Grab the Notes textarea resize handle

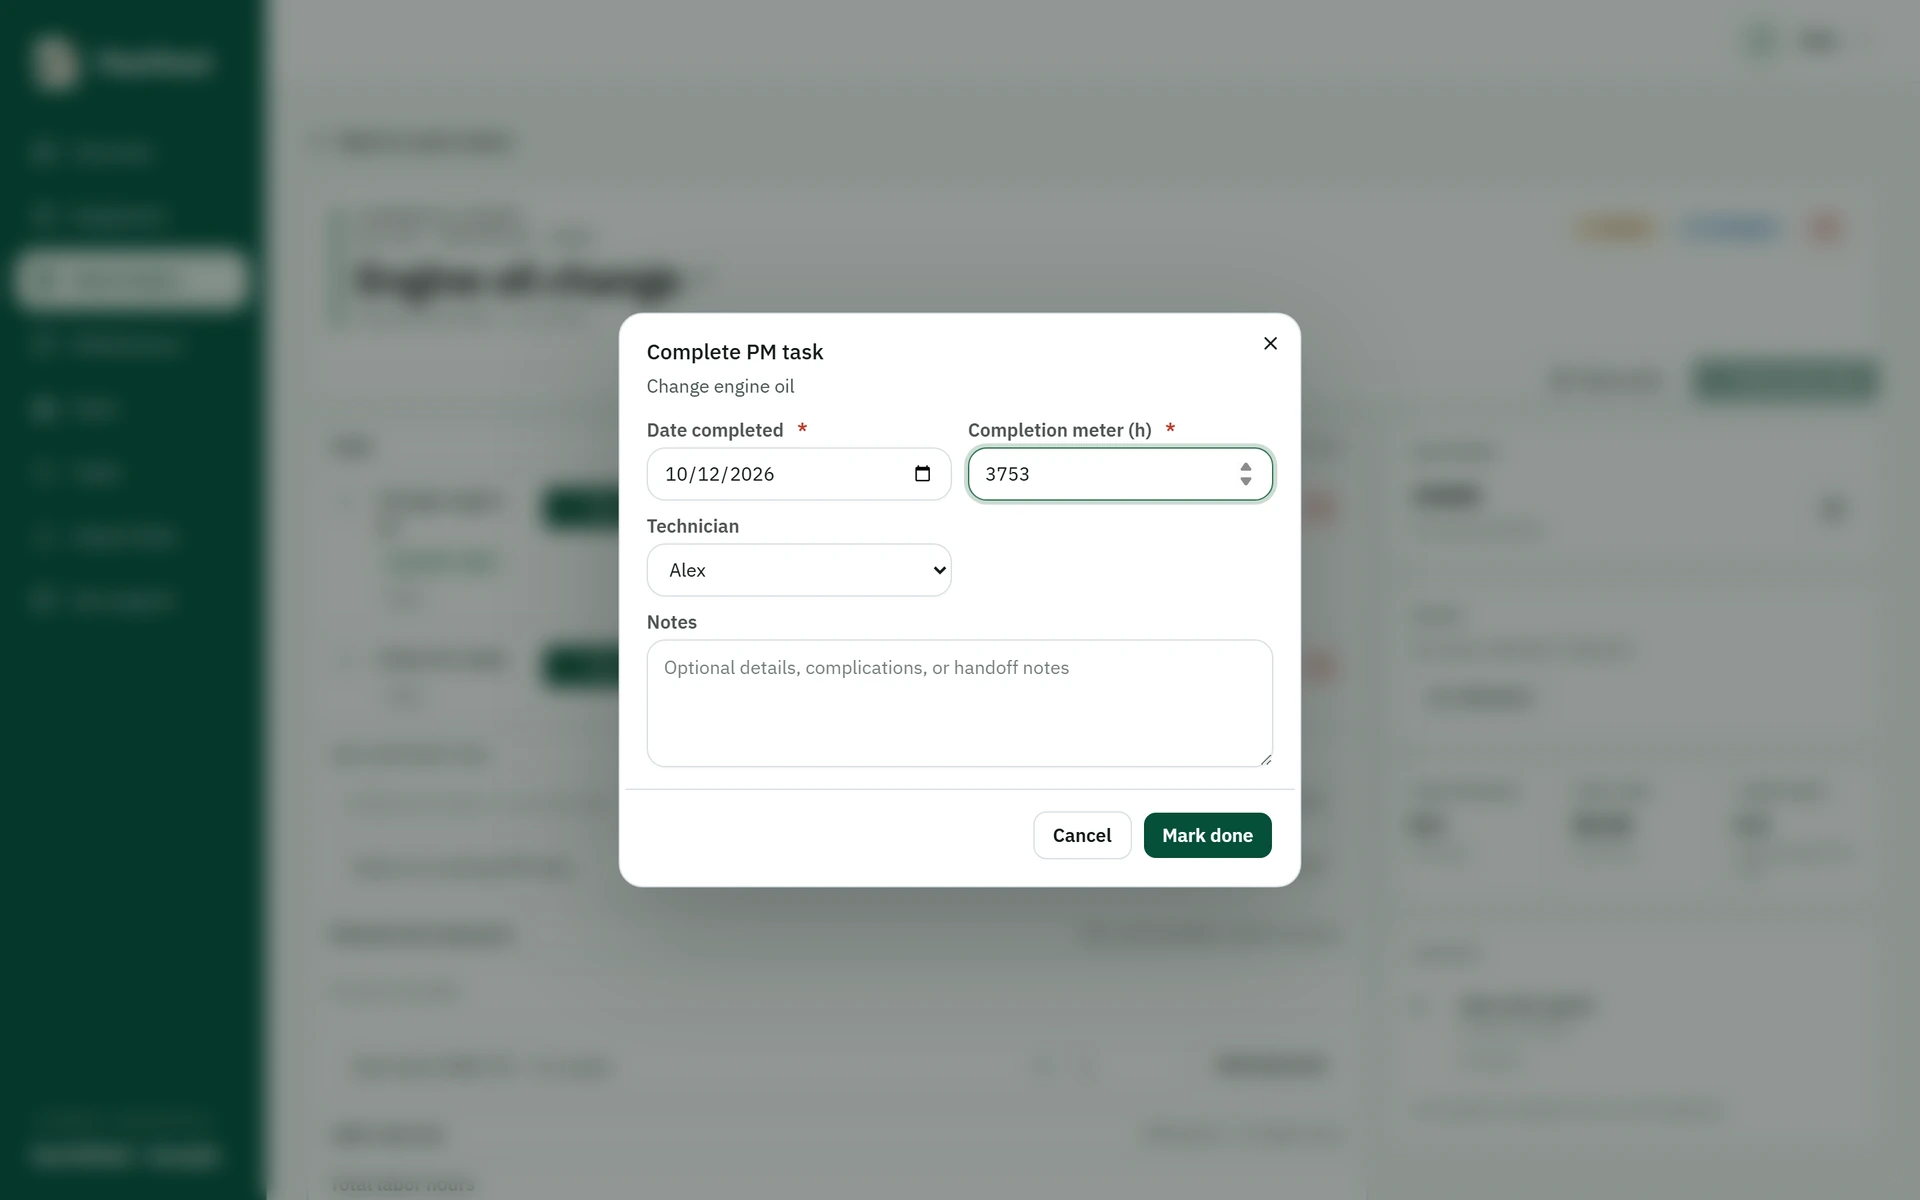tap(1265, 760)
